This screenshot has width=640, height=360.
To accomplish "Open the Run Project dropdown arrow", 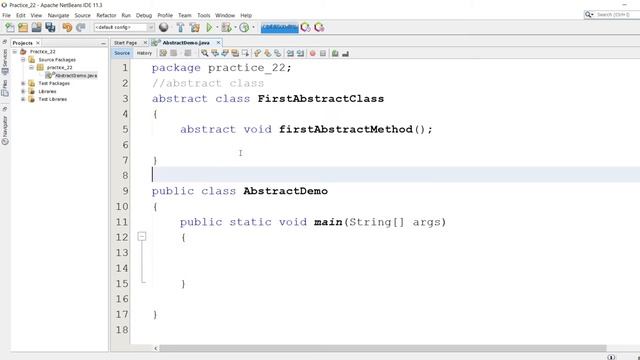I will tap(217, 27).
